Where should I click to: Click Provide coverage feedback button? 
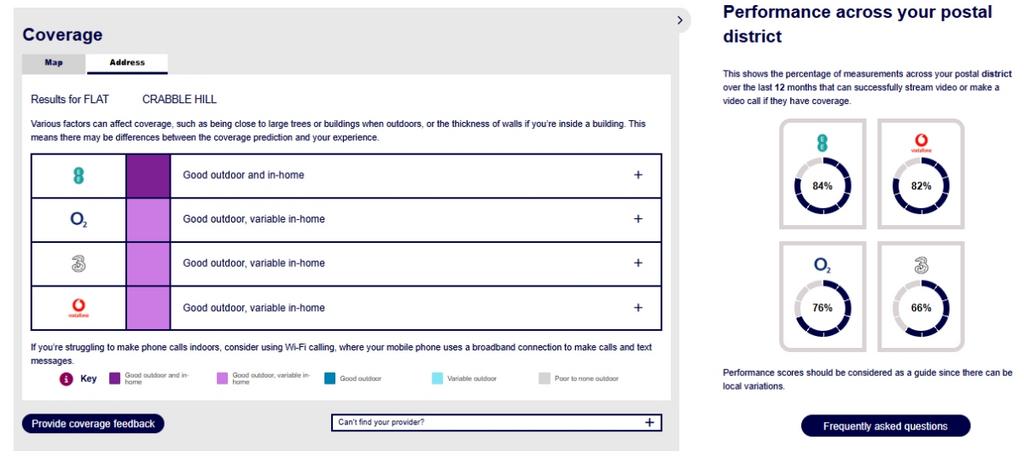pyautogui.click(x=93, y=424)
